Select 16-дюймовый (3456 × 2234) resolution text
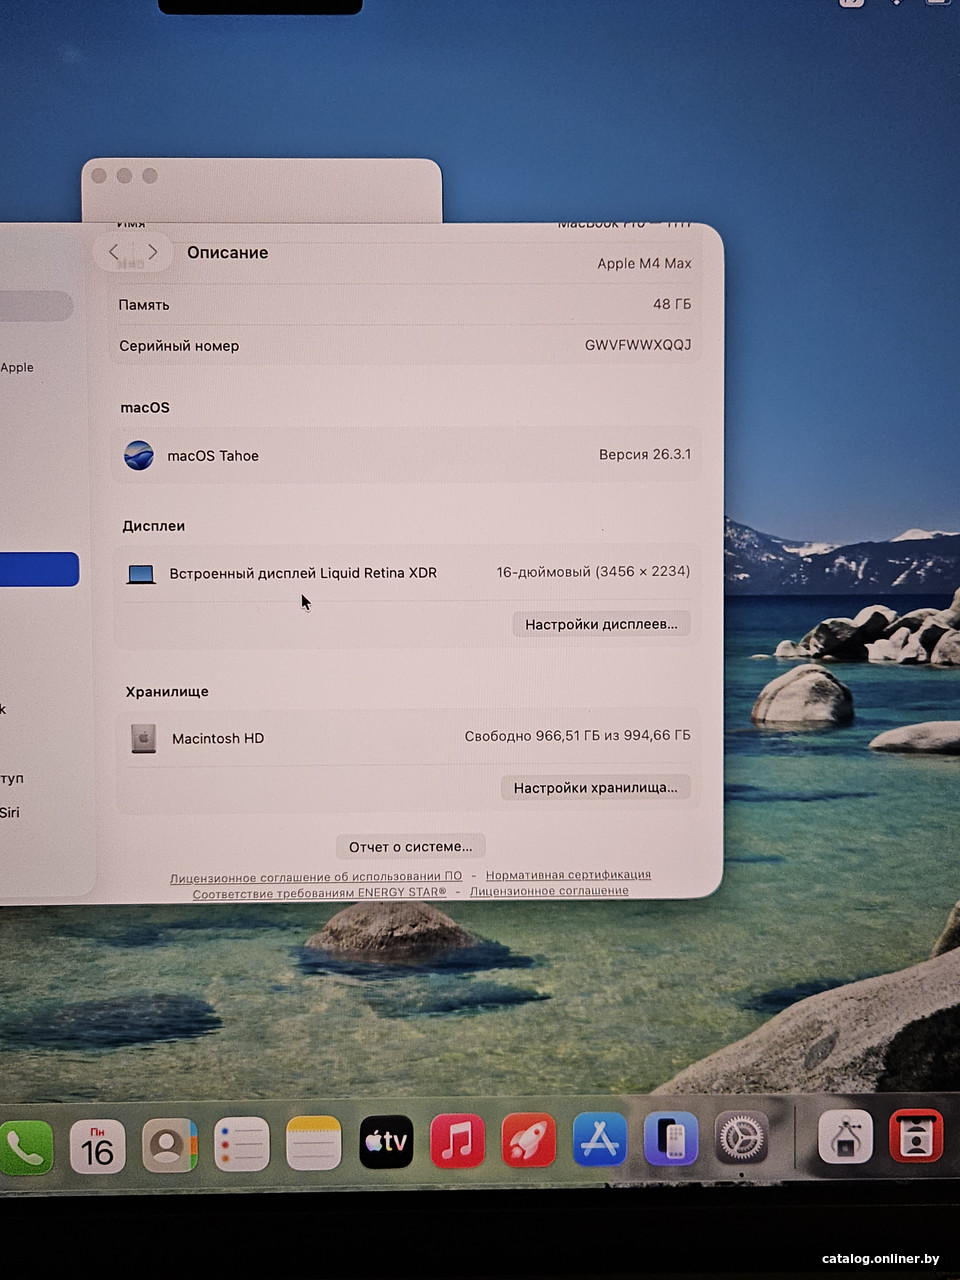 pos(593,572)
